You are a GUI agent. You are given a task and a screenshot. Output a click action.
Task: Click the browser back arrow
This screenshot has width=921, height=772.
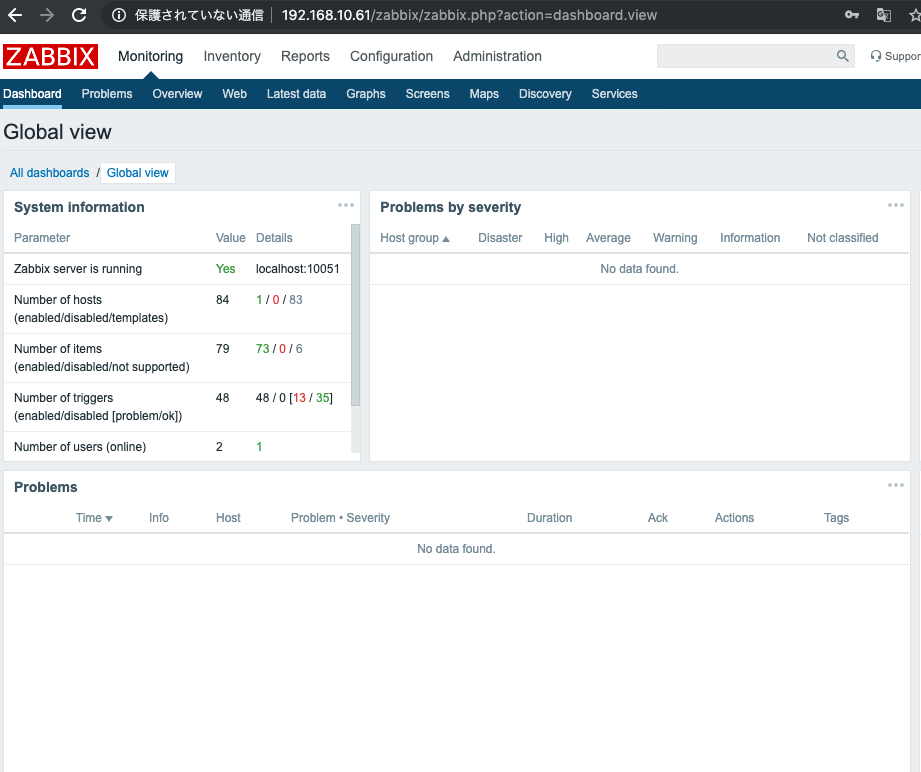[16, 15]
